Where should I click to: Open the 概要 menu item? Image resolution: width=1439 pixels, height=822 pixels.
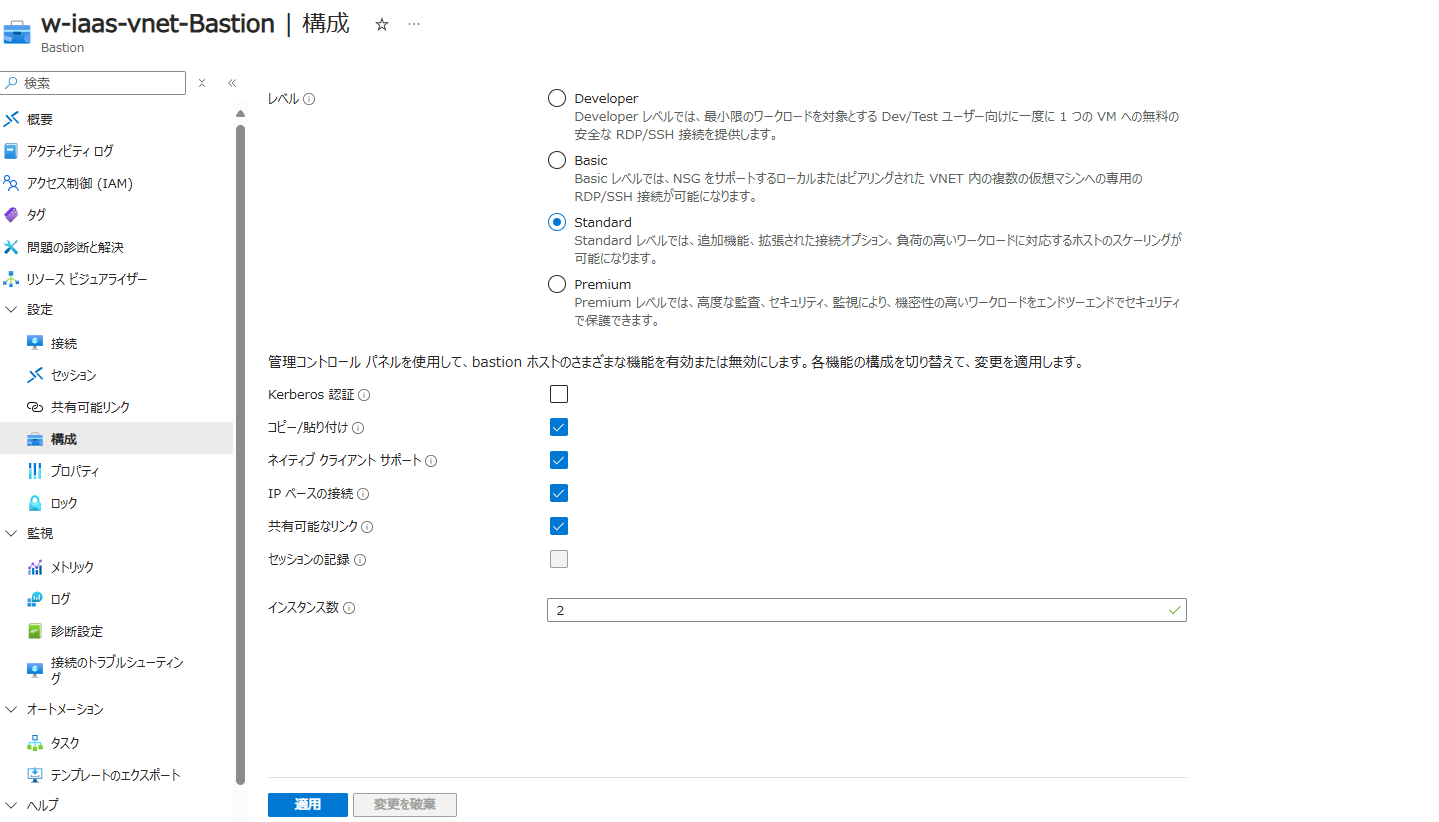tap(116, 119)
